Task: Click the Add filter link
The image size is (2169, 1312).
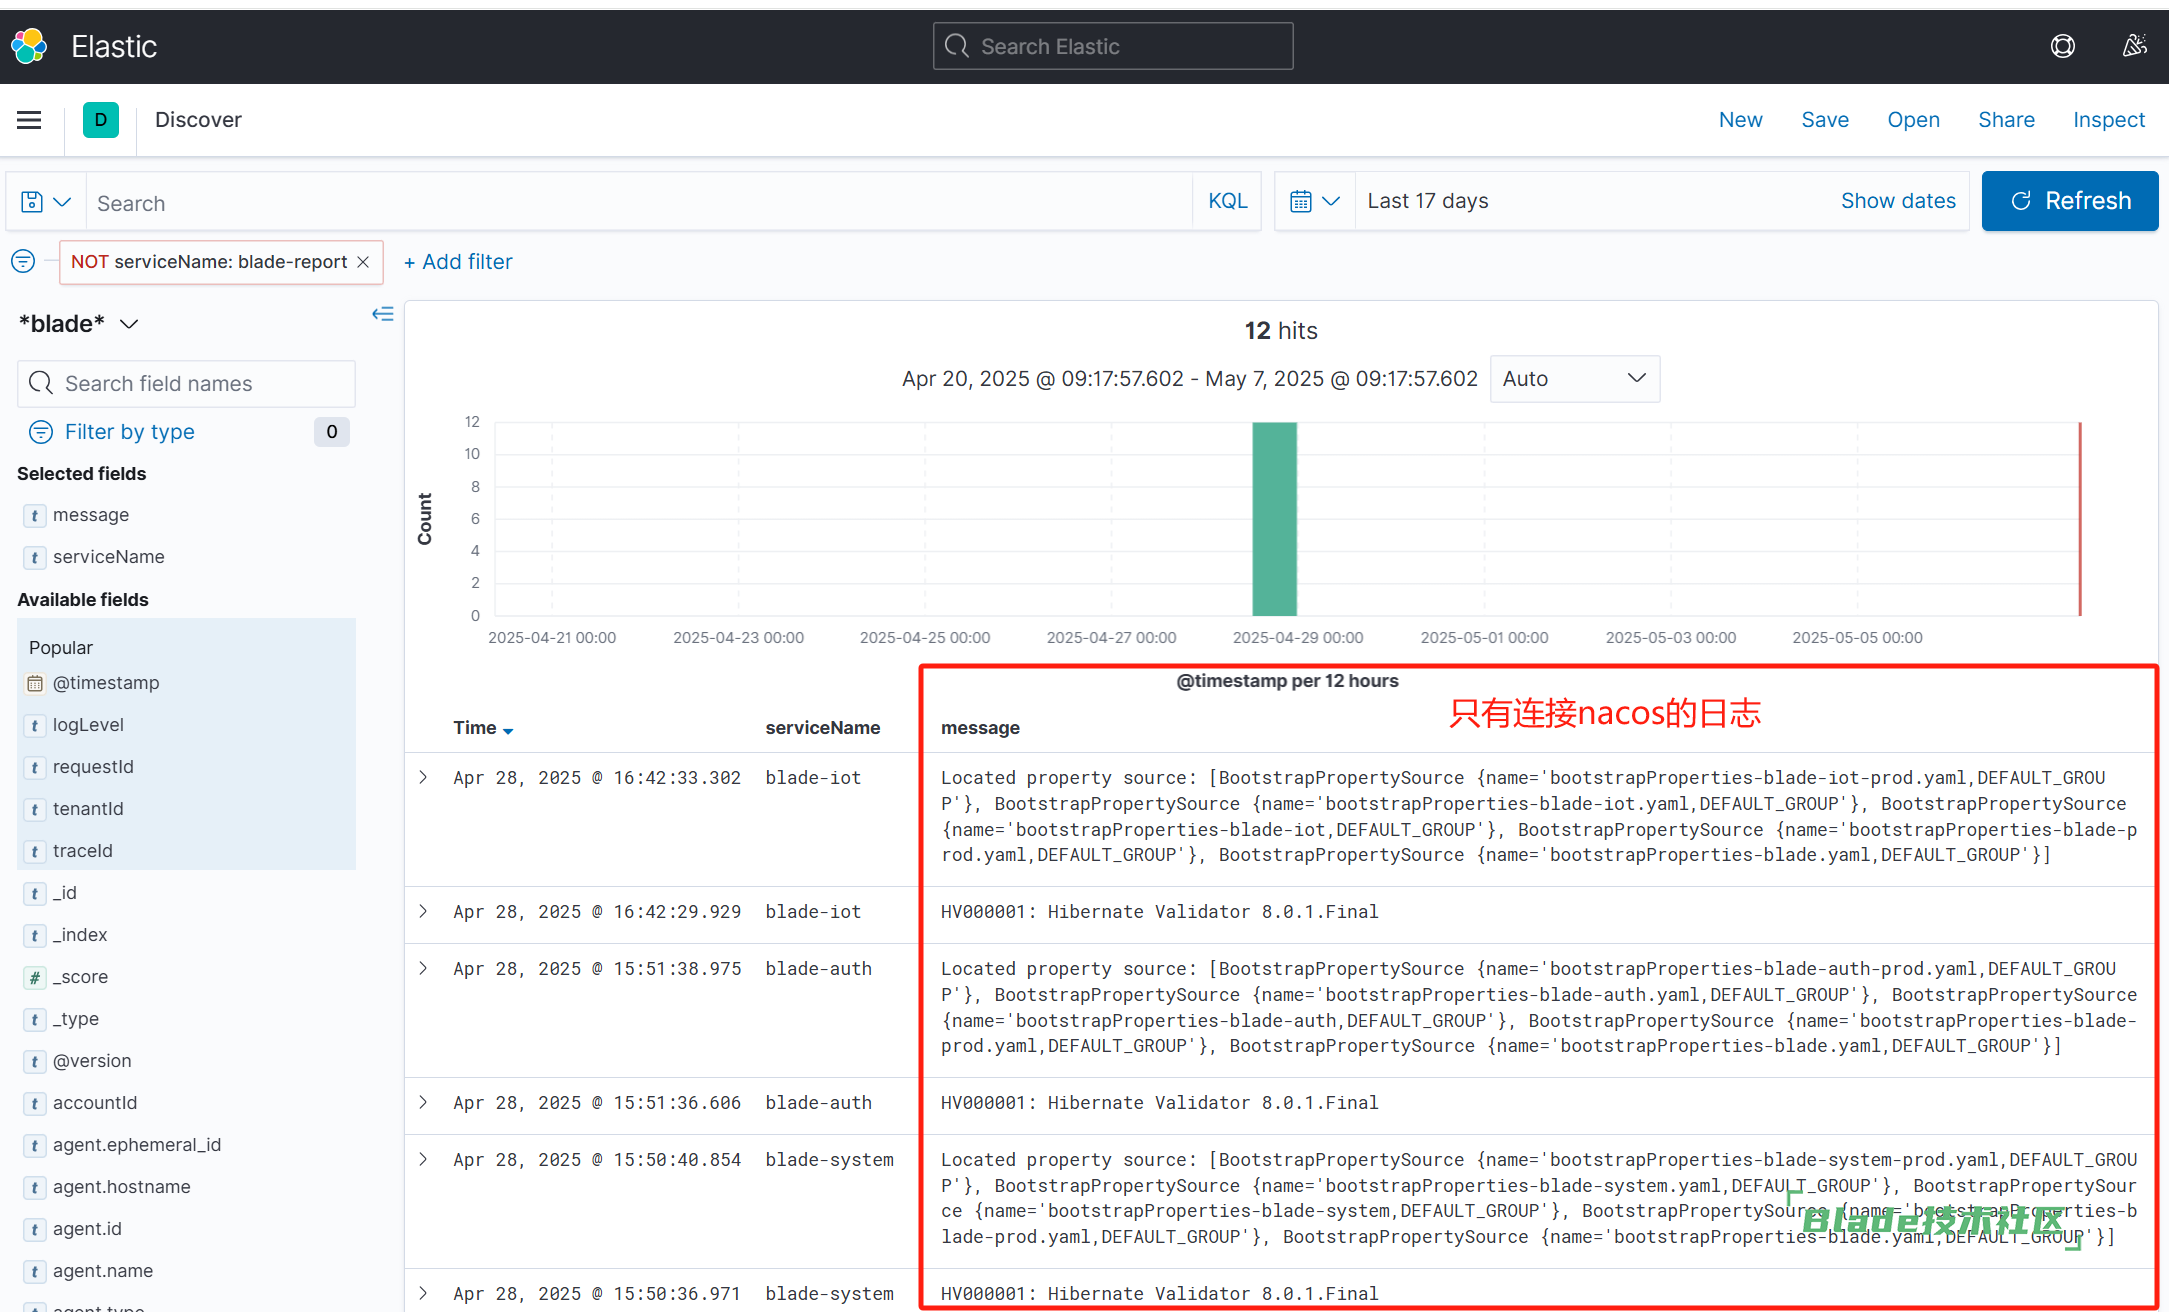Action: pos(458,262)
